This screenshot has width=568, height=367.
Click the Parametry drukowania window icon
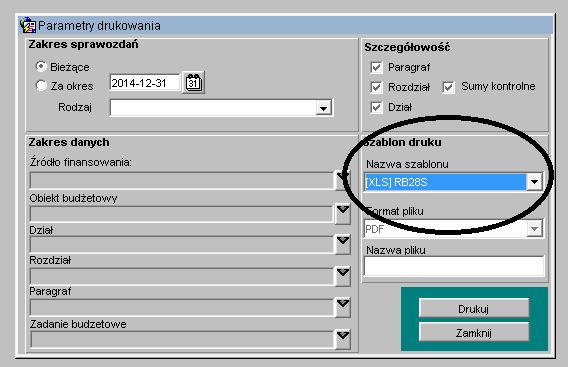pos(28,25)
